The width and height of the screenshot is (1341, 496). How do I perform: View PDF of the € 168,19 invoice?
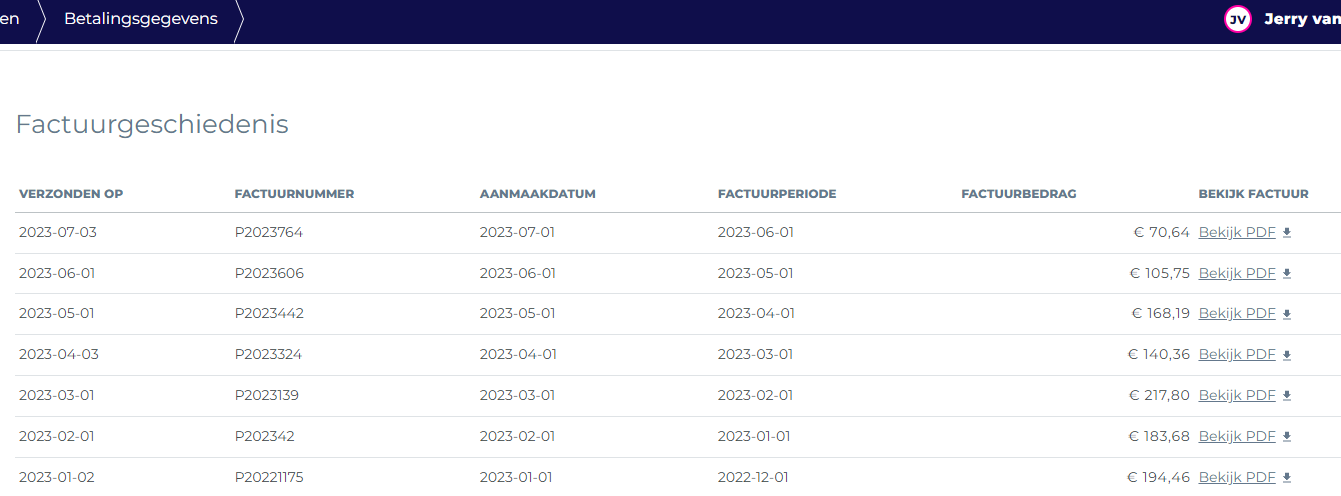click(1237, 313)
